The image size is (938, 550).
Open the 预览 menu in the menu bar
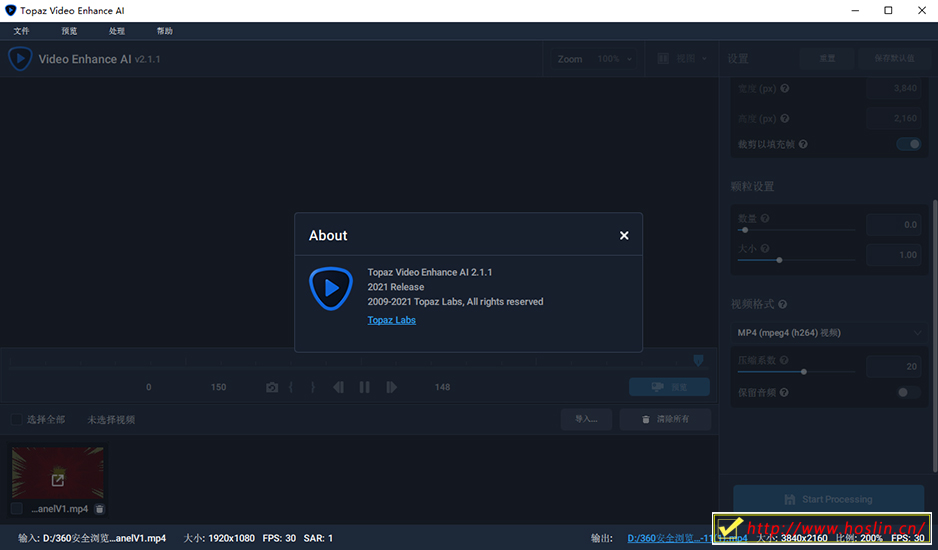click(69, 31)
